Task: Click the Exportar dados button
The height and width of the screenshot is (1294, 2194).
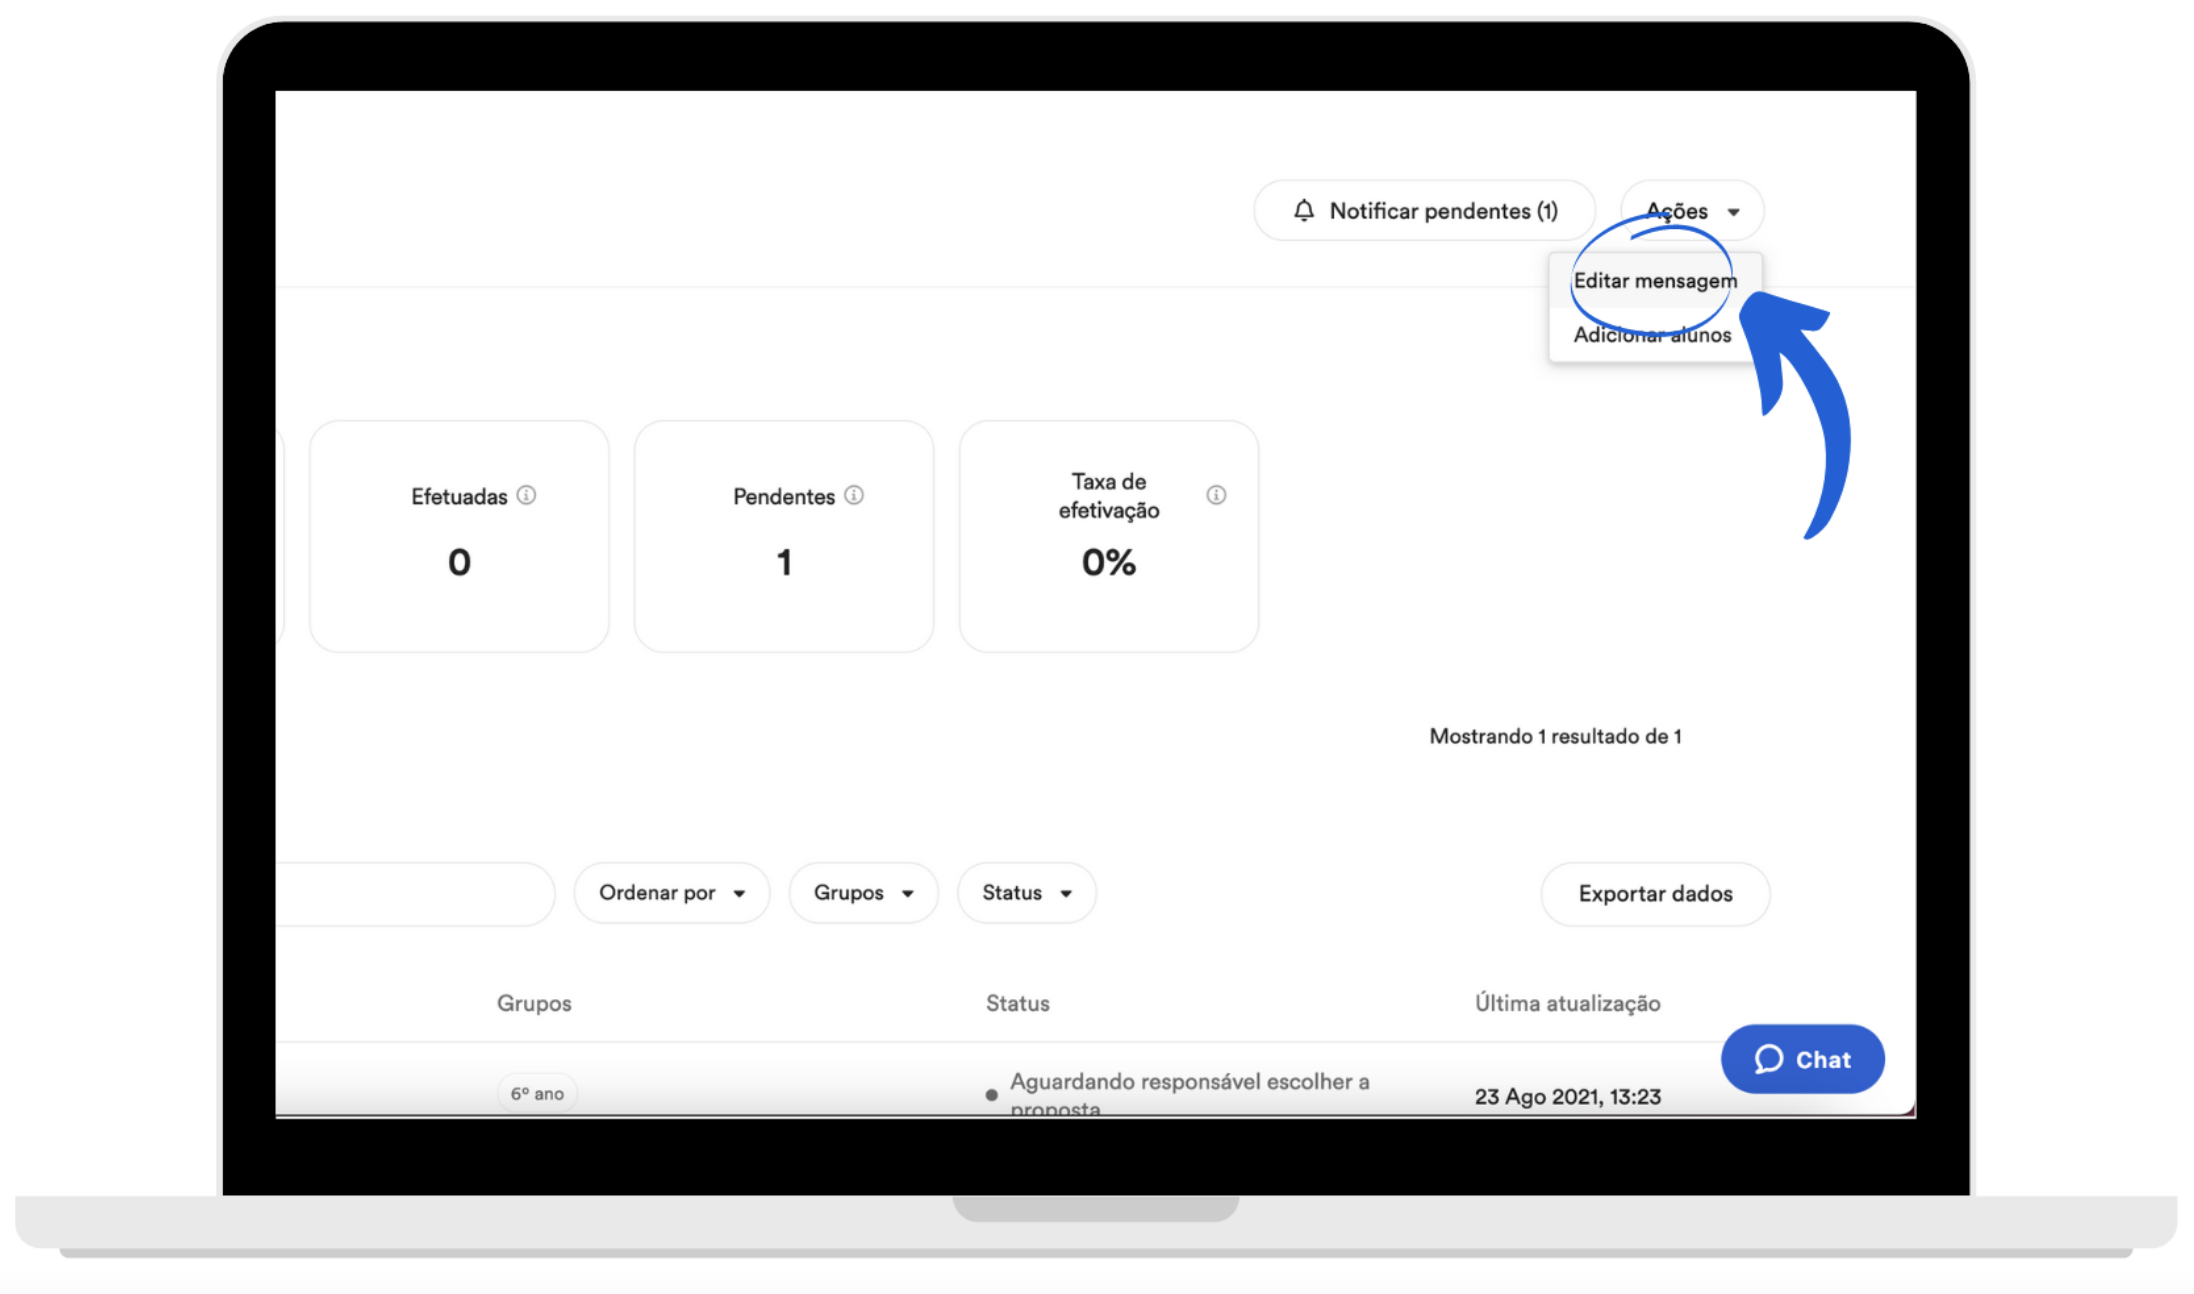Action: click(1656, 894)
